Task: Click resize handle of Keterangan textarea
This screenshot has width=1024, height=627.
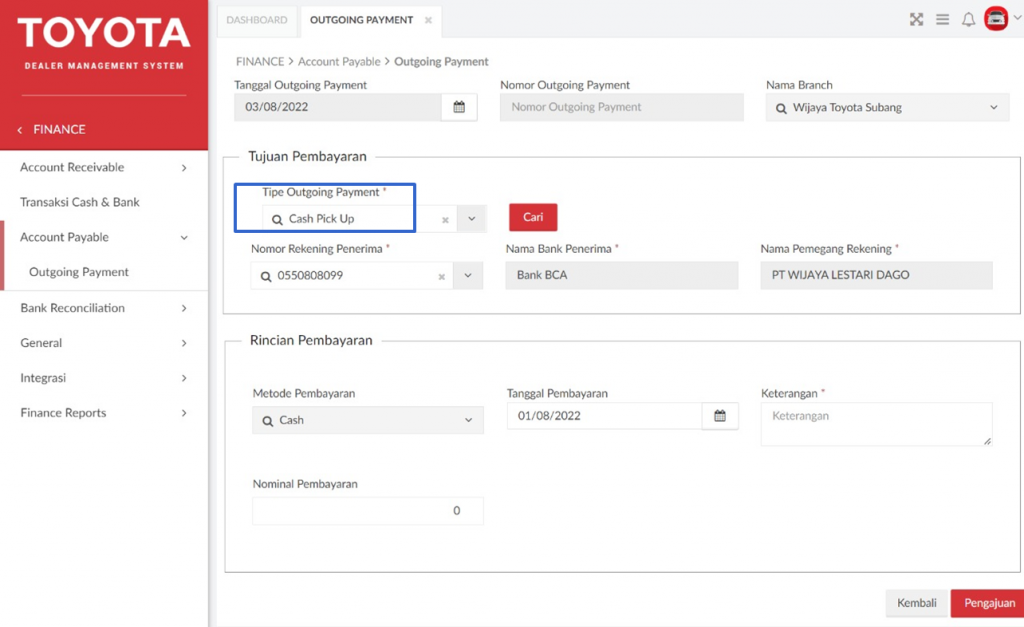Action: tap(987, 442)
